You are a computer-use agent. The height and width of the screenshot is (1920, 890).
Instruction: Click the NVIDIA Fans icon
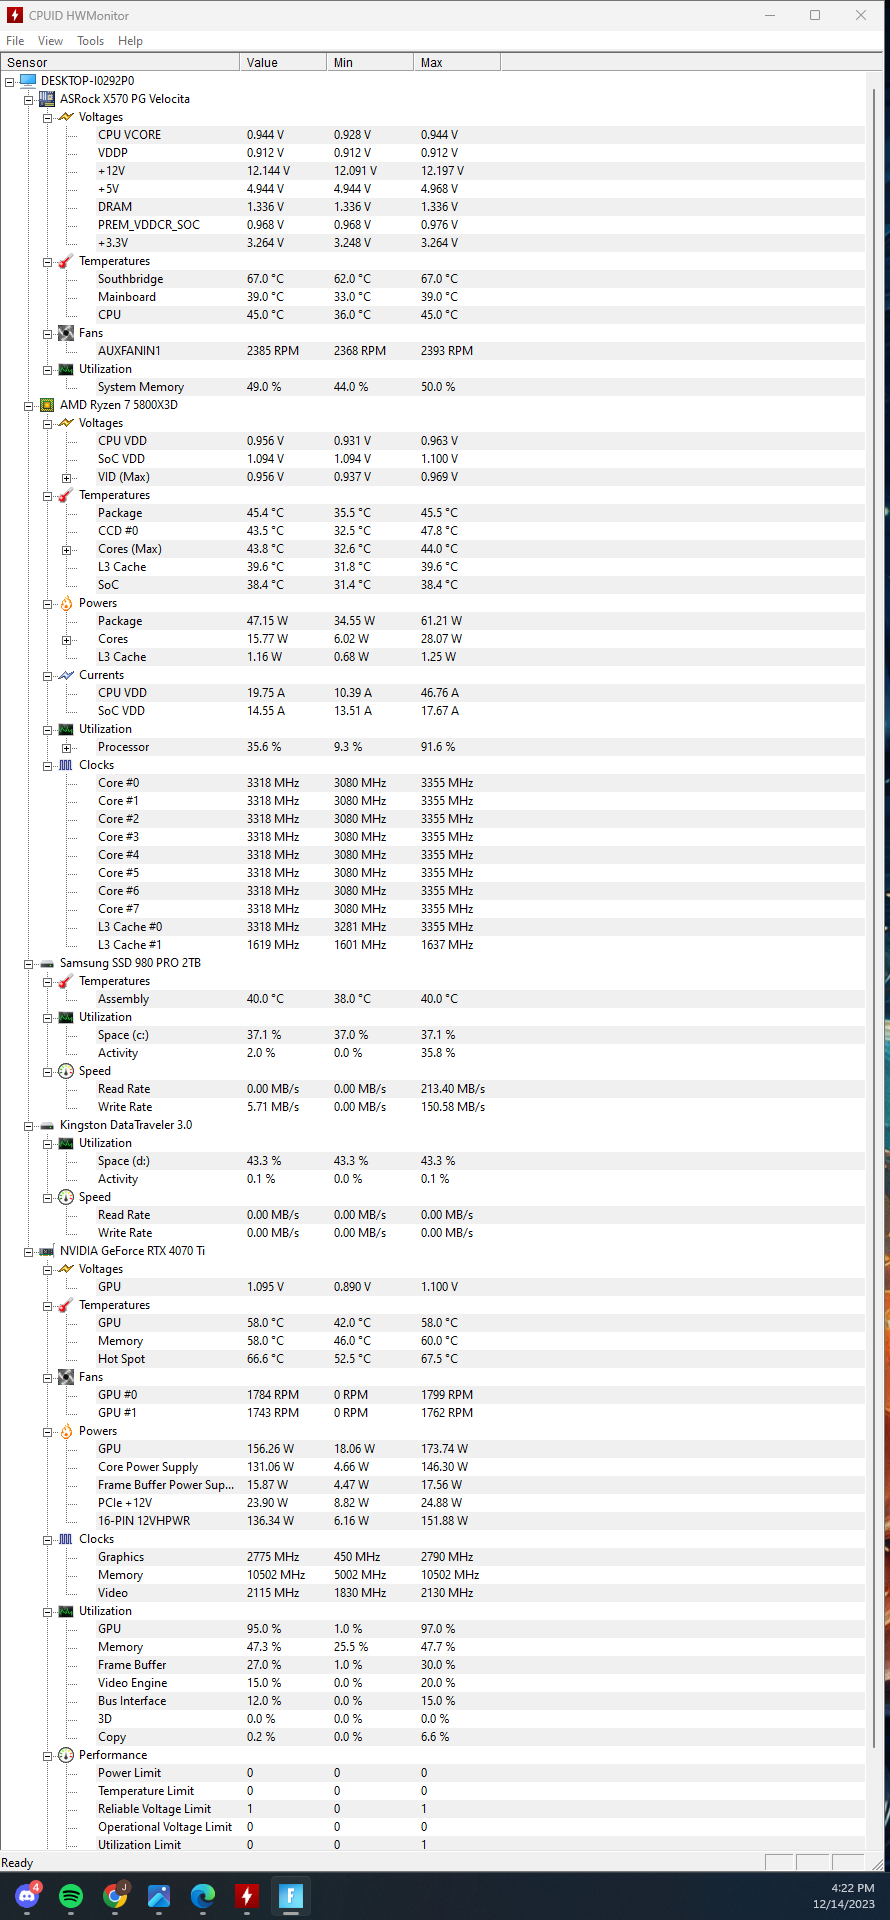(x=66, y=1377)
